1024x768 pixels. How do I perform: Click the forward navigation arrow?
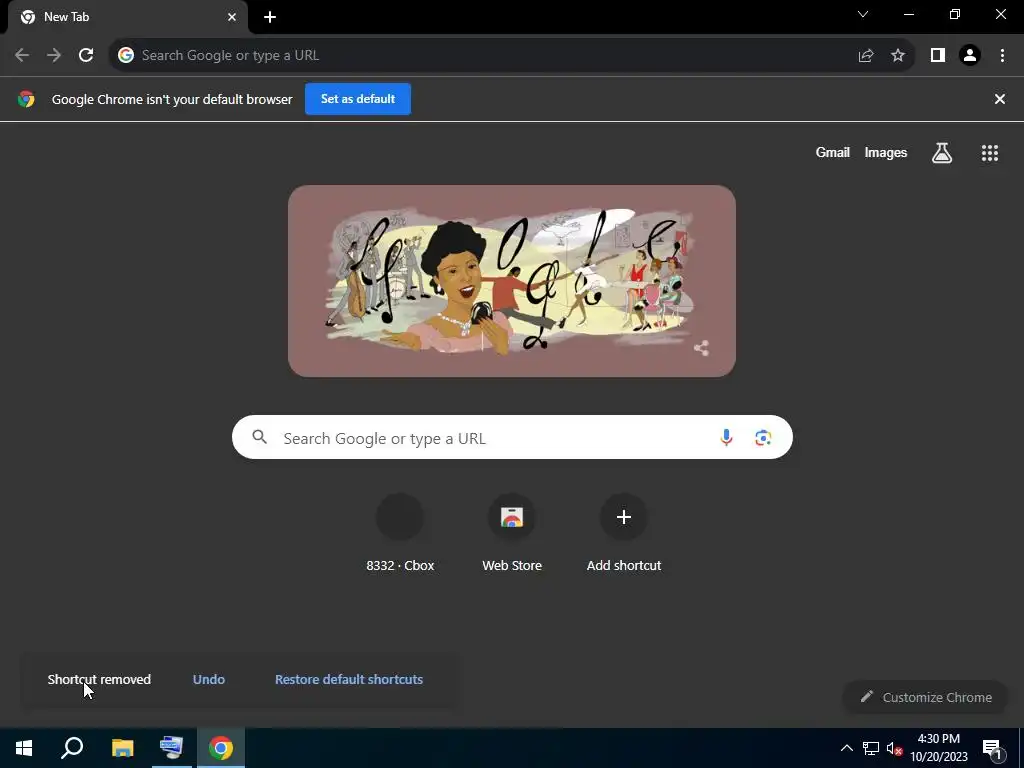pyautogui.click(x=54, y=56)
